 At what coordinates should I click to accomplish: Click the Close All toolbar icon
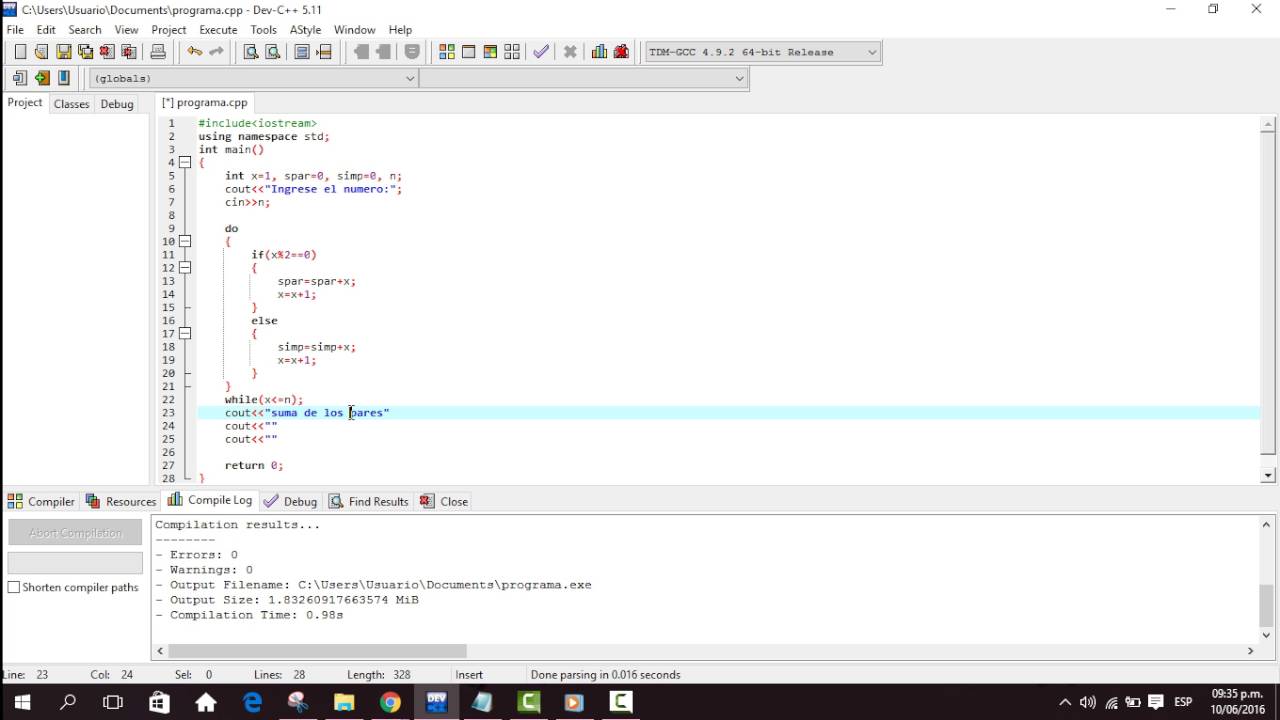click(x=129, y=52)
